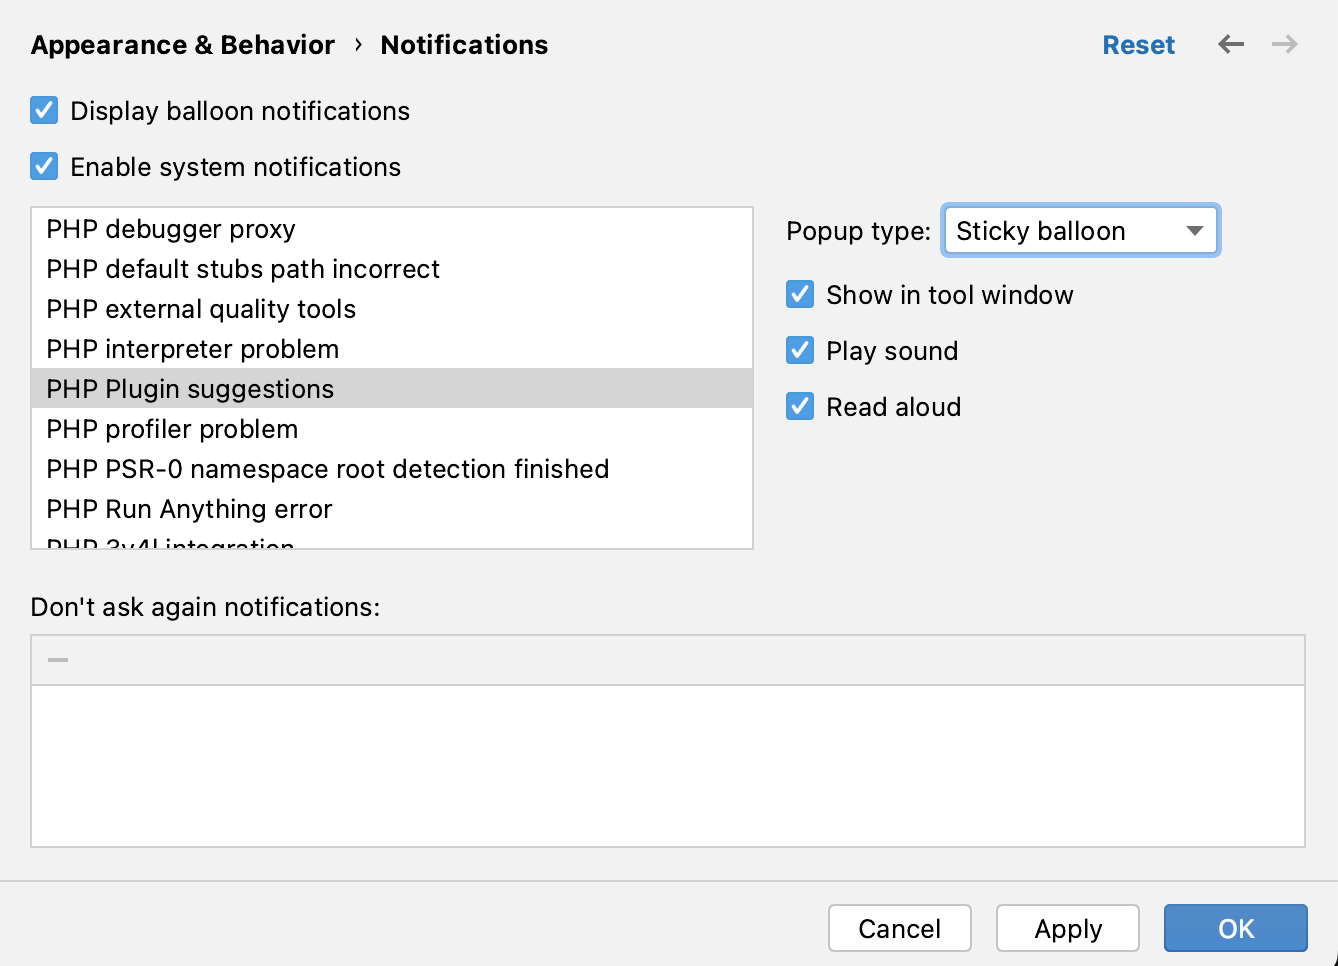The width and height of the screenshot is (1338, 966).
Task: Click the Reset link
Action: pos(1139,44)
